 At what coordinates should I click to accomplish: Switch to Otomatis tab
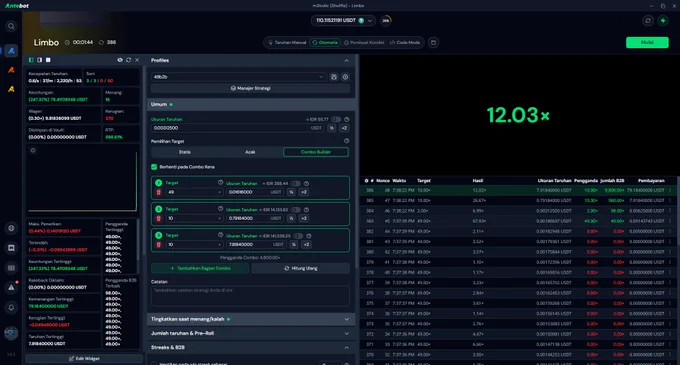(325, 42)
